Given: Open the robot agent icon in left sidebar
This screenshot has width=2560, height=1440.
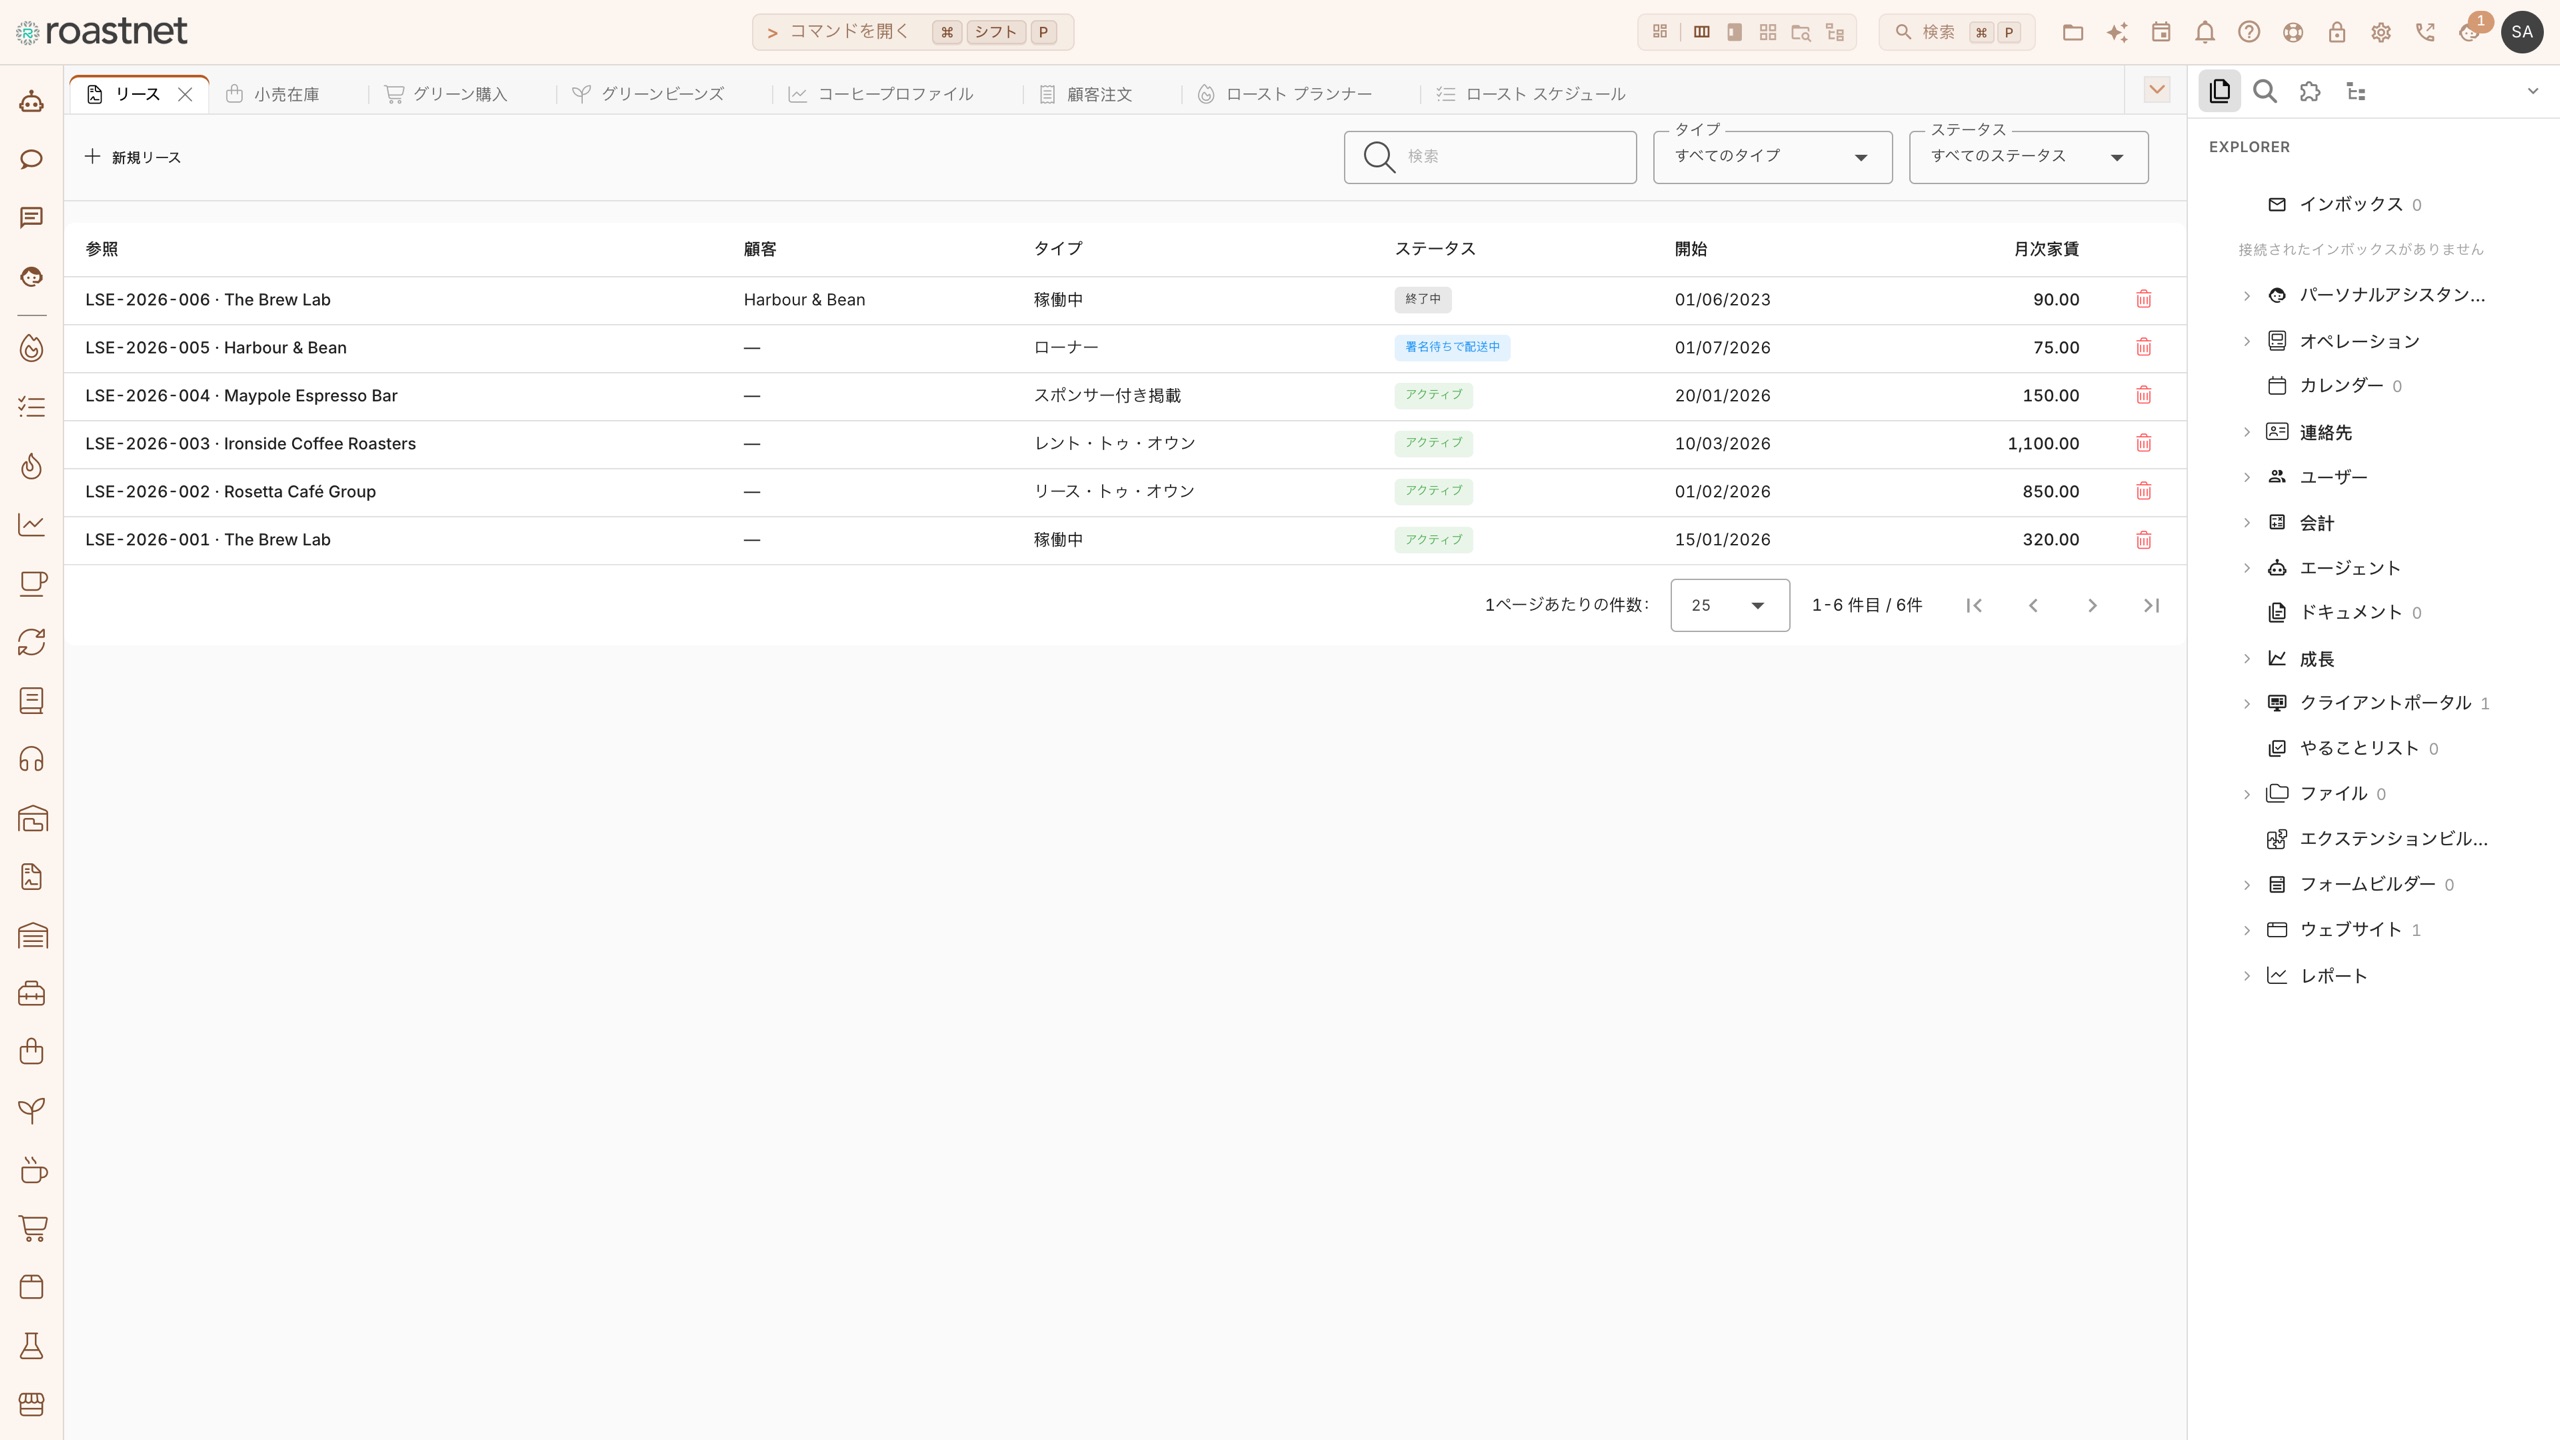Looking at the screenshot, I should tap(32, 101).
